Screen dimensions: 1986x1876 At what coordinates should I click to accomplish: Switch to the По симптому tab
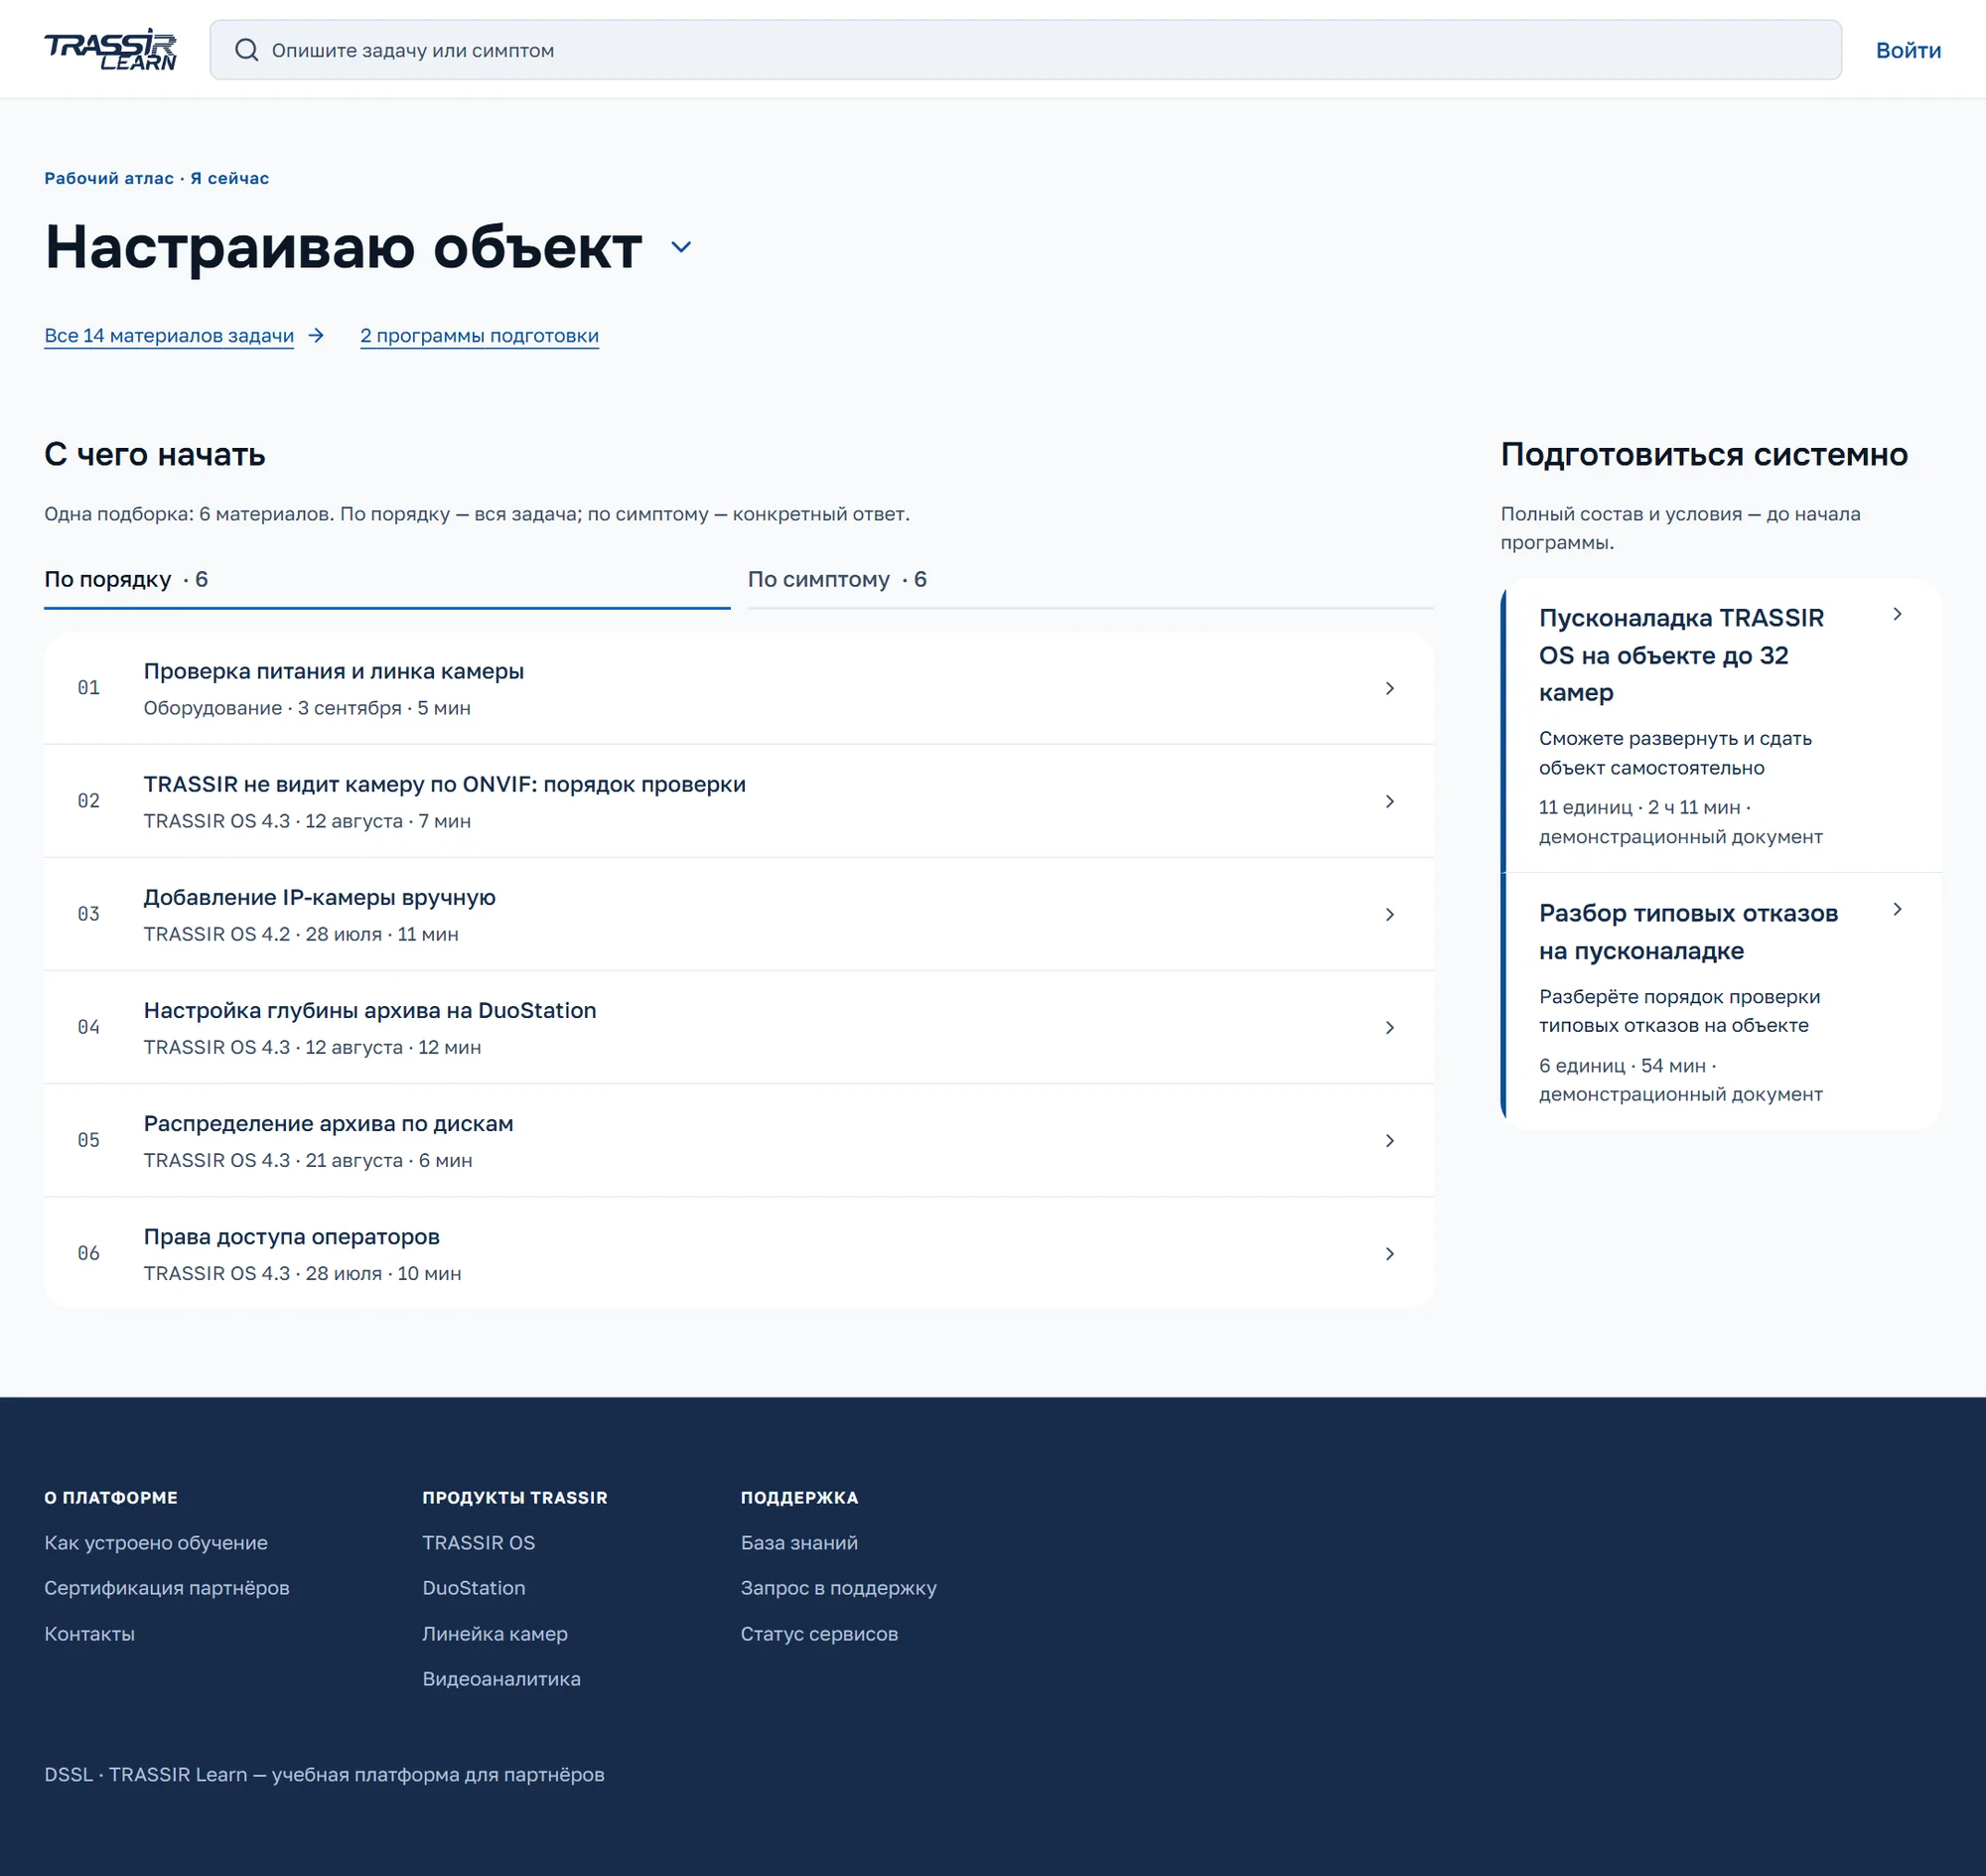(1090, 580)
